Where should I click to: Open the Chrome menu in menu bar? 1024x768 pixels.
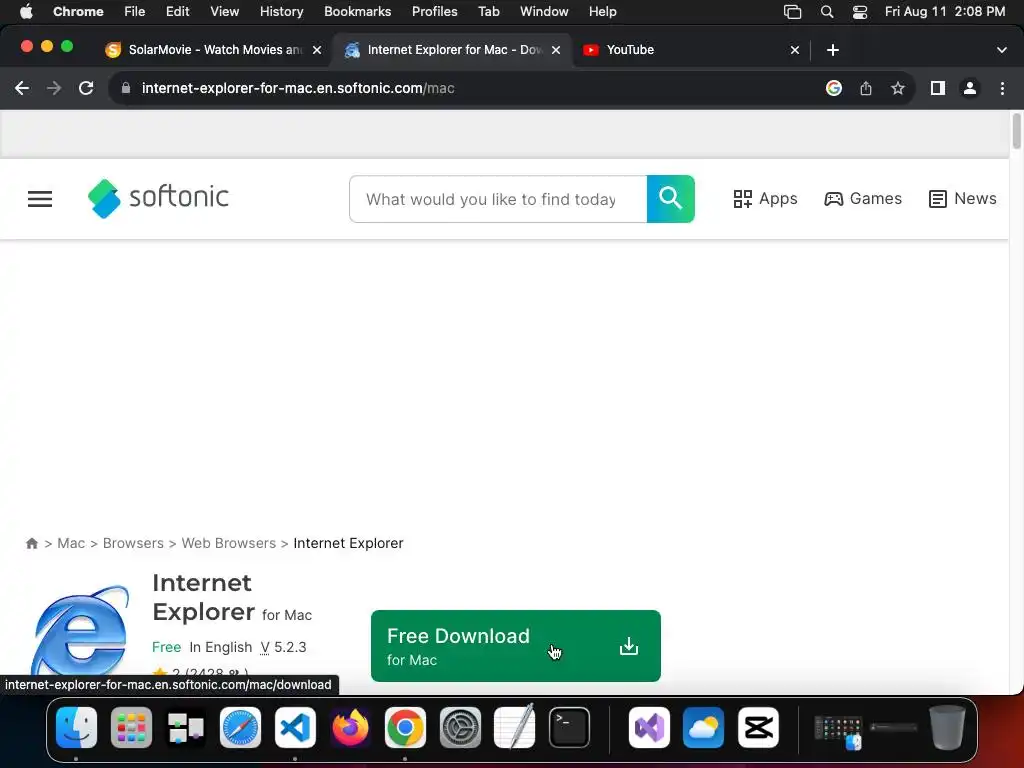78,12
